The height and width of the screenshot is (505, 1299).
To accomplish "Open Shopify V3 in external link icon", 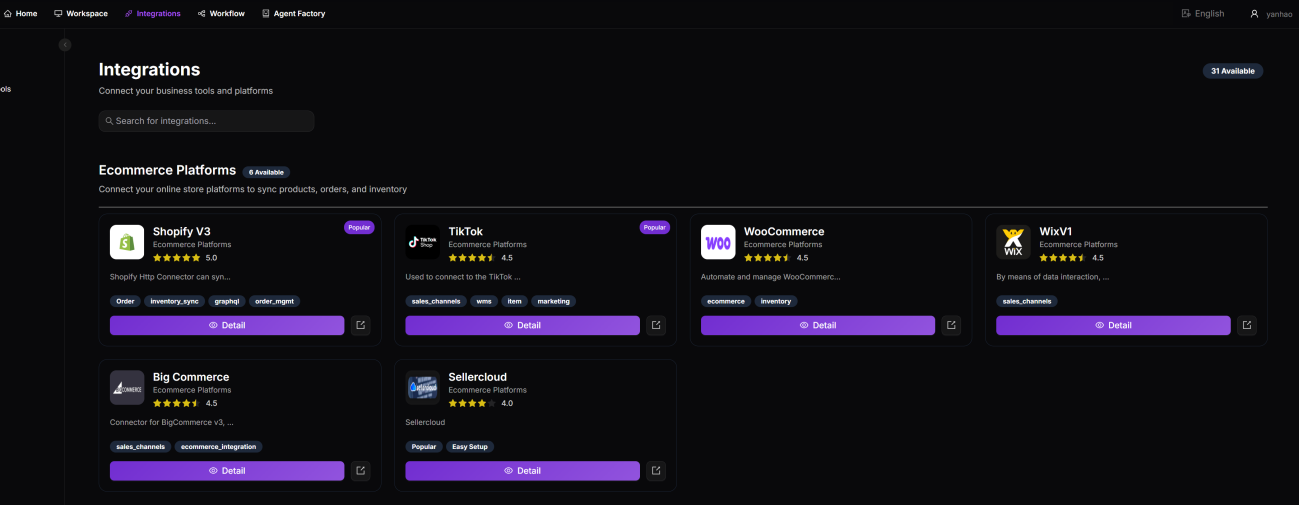I will pos(361,325).
